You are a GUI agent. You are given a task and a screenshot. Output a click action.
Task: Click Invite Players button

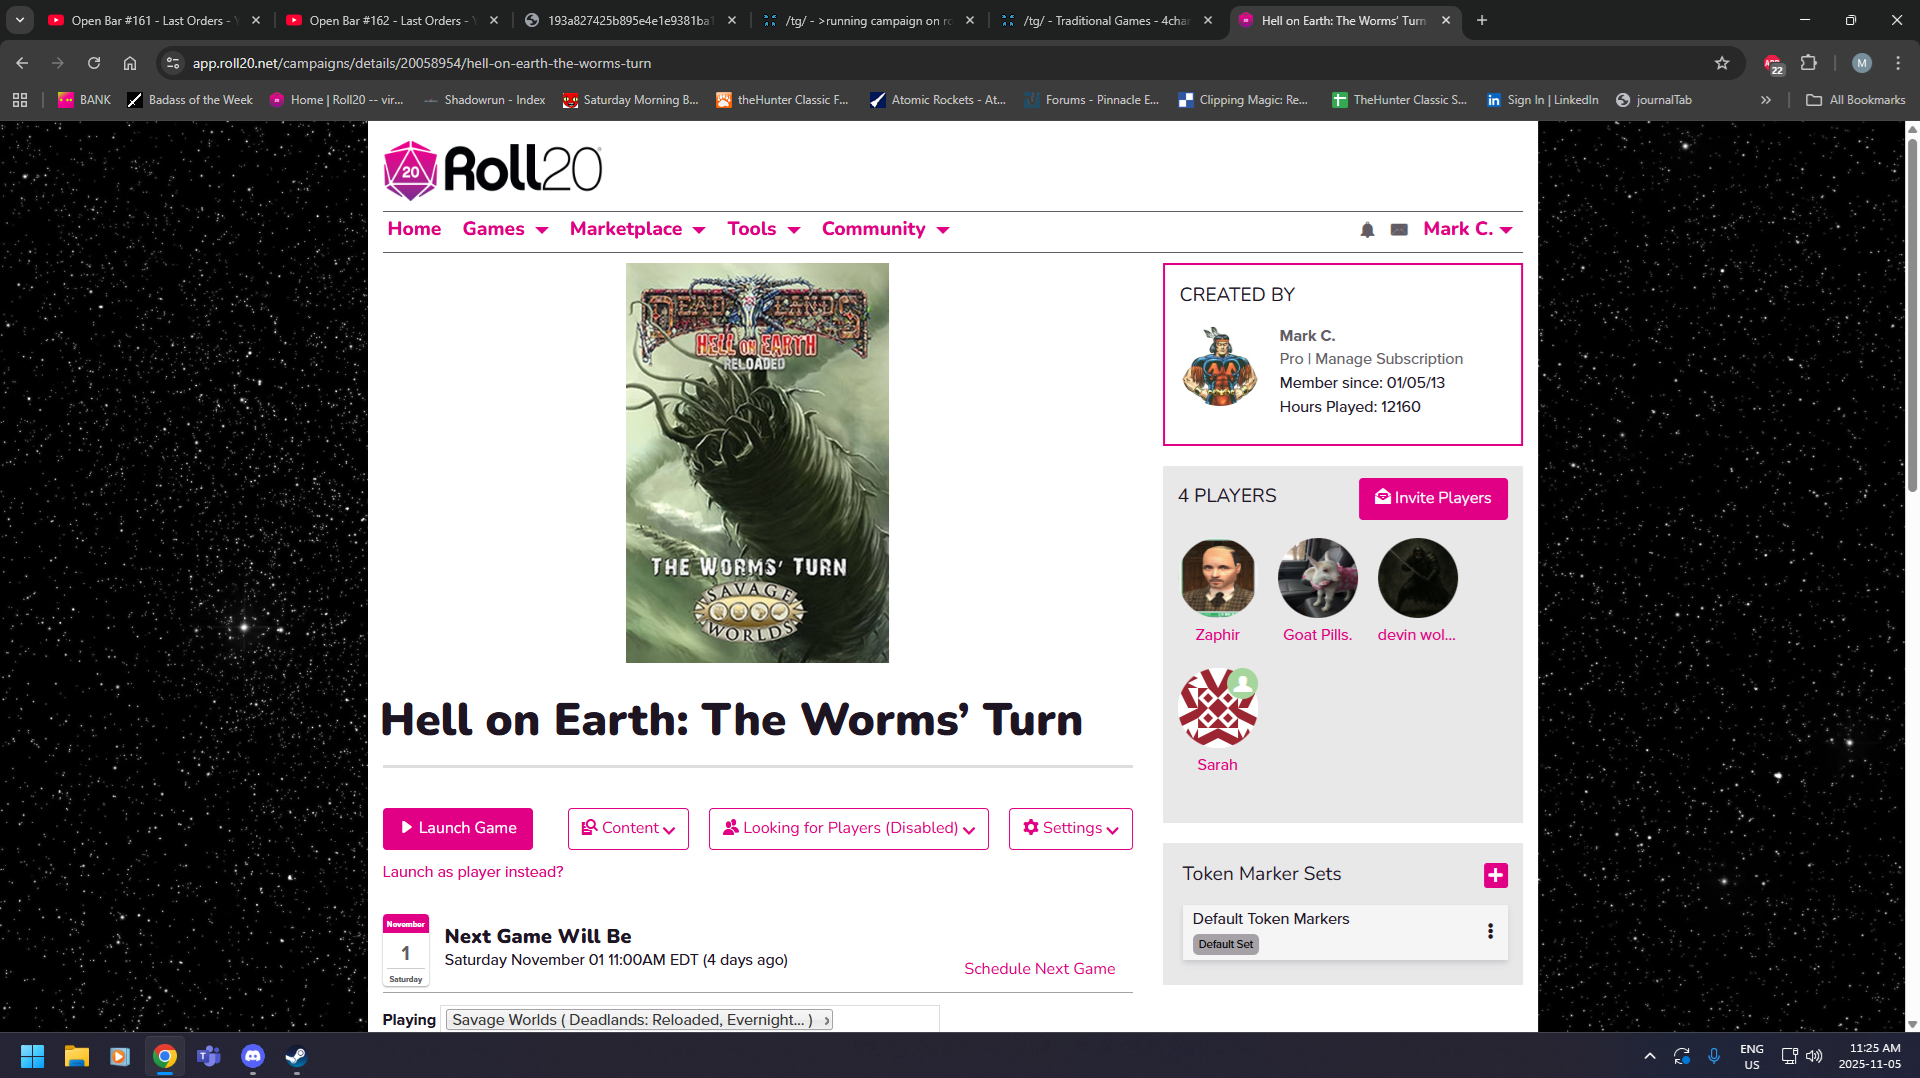click(1433, 499)
